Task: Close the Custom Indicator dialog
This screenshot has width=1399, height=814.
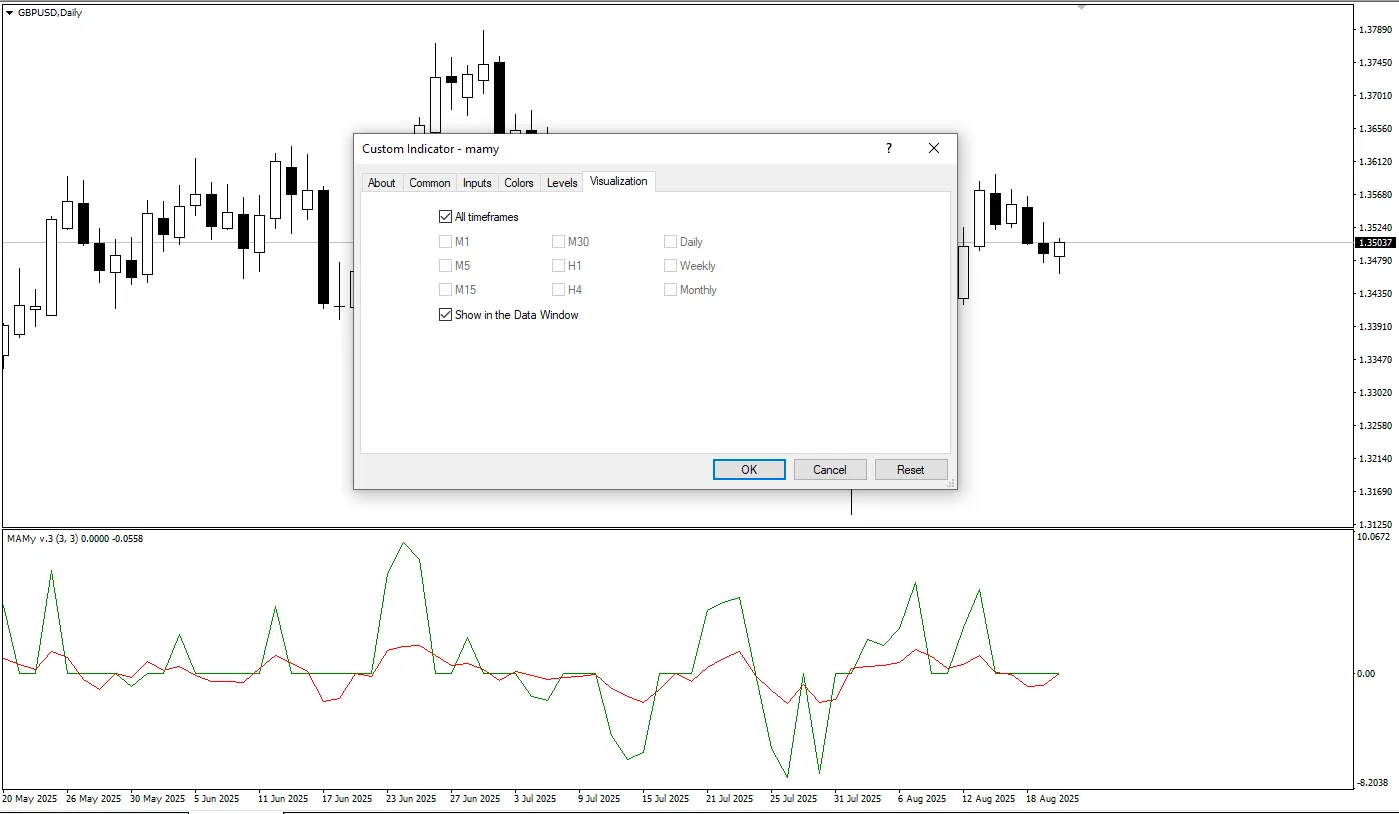Action: click(x=933, y=148)
